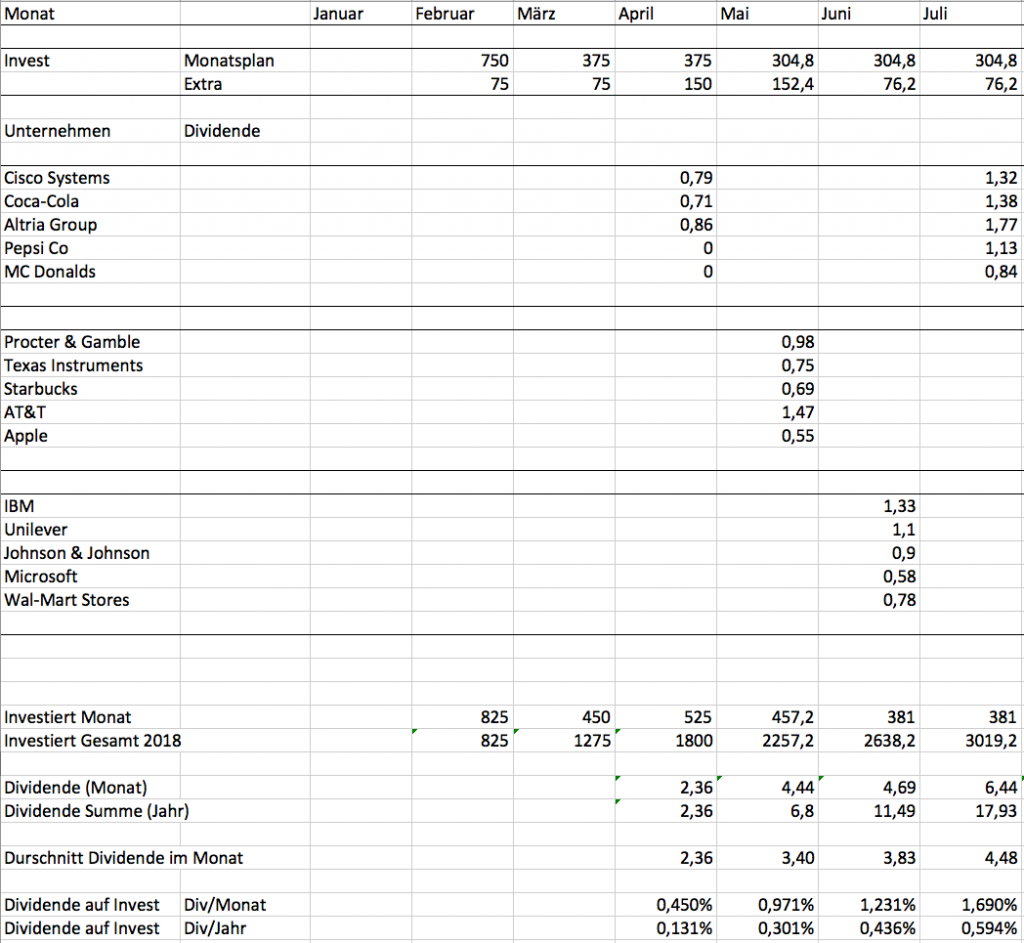Click Altria Group's Juli dividend 1,77
This screenshot has height=943, width=1024.
pos(1001,225)
